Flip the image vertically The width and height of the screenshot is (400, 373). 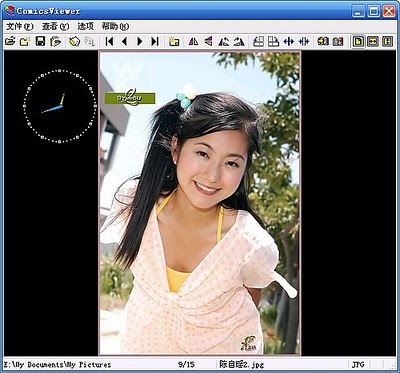click(208, 42)
